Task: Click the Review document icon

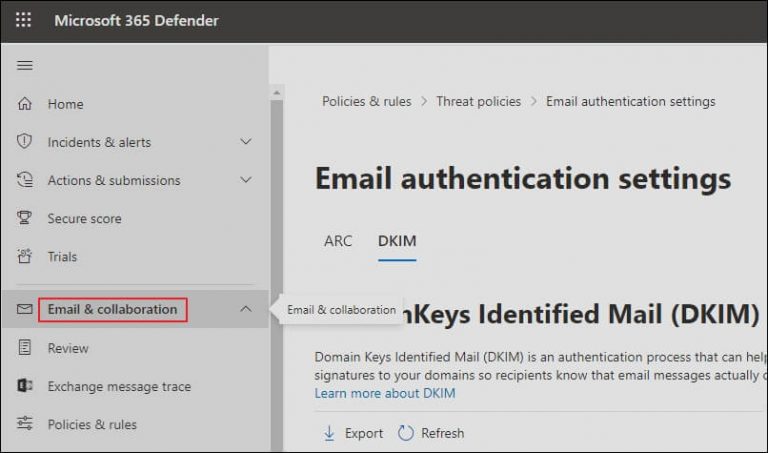Action: point(24,347)
